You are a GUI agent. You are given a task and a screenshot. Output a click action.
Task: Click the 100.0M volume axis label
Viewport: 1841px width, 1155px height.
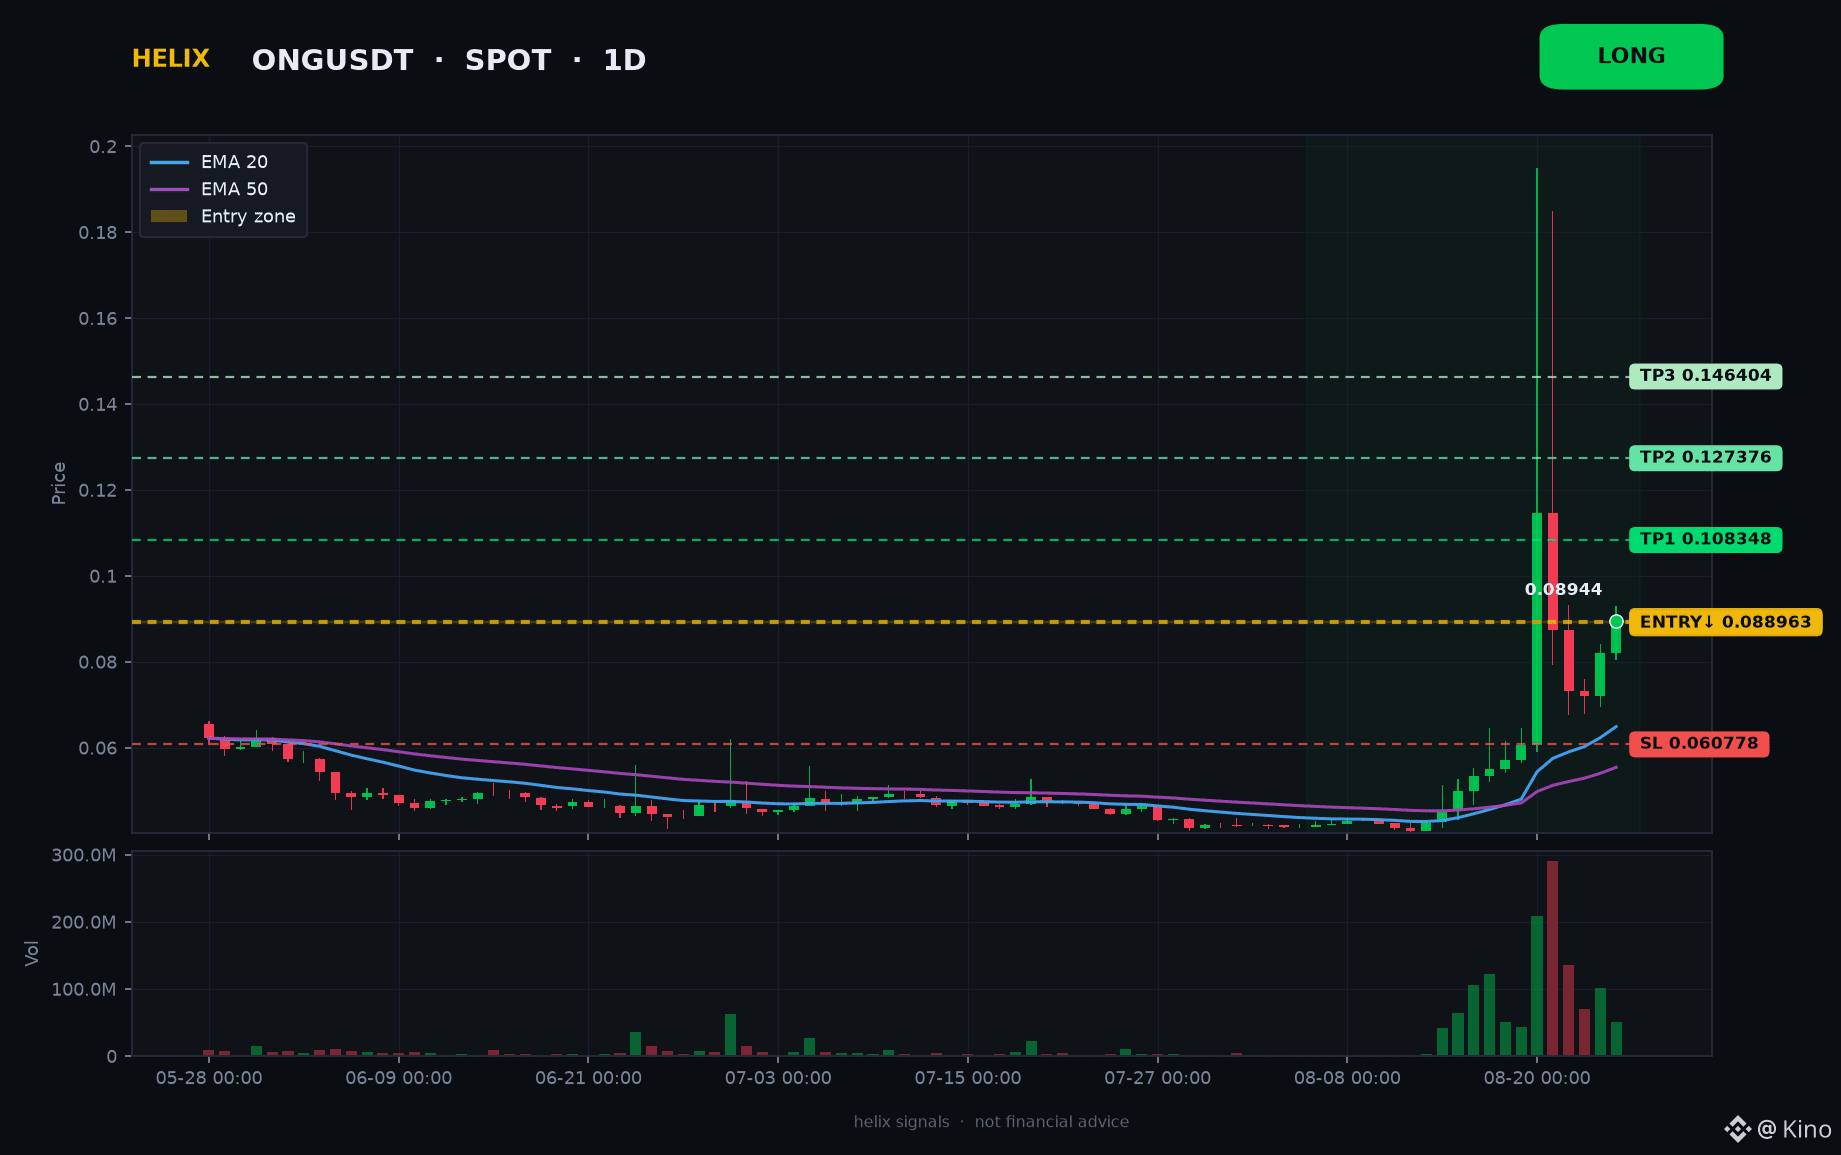coord(84,989)
